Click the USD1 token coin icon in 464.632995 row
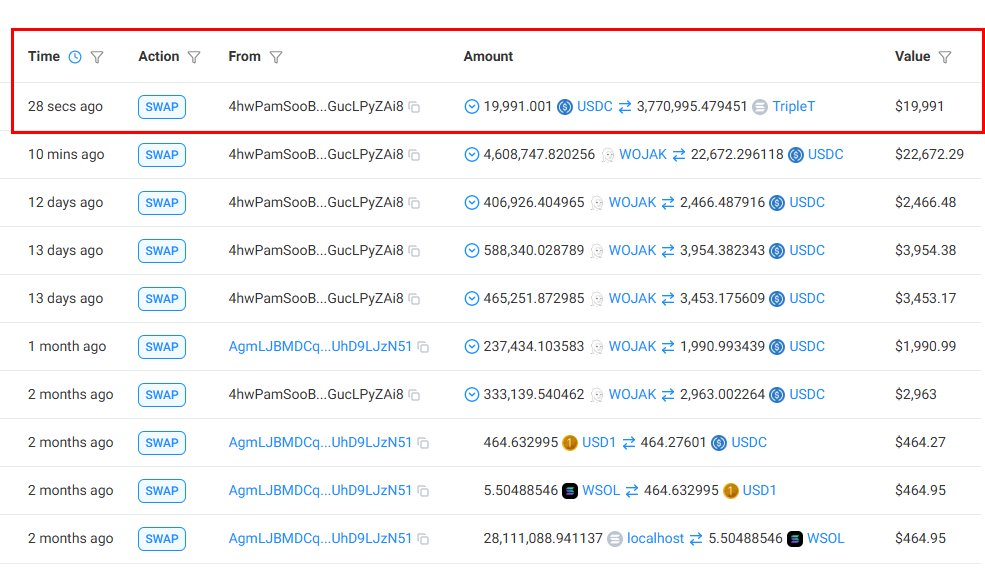Screen dimensions: 985x575 pyautogui.click(x=570, y=442)
